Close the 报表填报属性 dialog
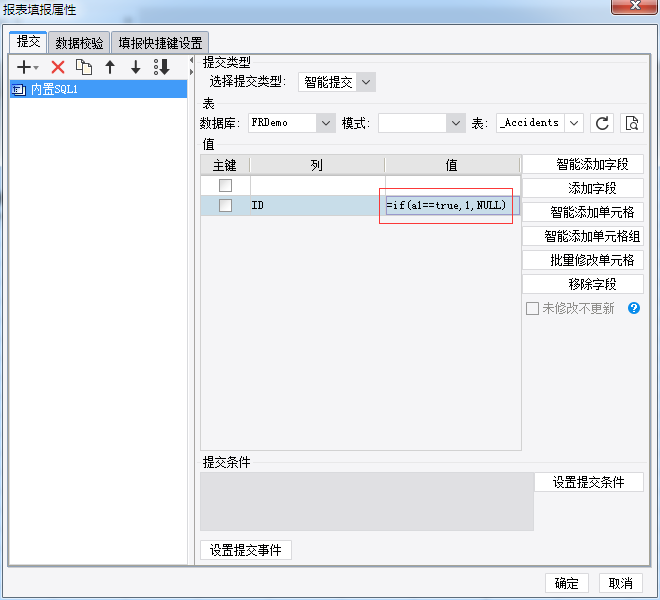Screen dimensions: 660x600 pyautogui.click(x=635, y=6)
